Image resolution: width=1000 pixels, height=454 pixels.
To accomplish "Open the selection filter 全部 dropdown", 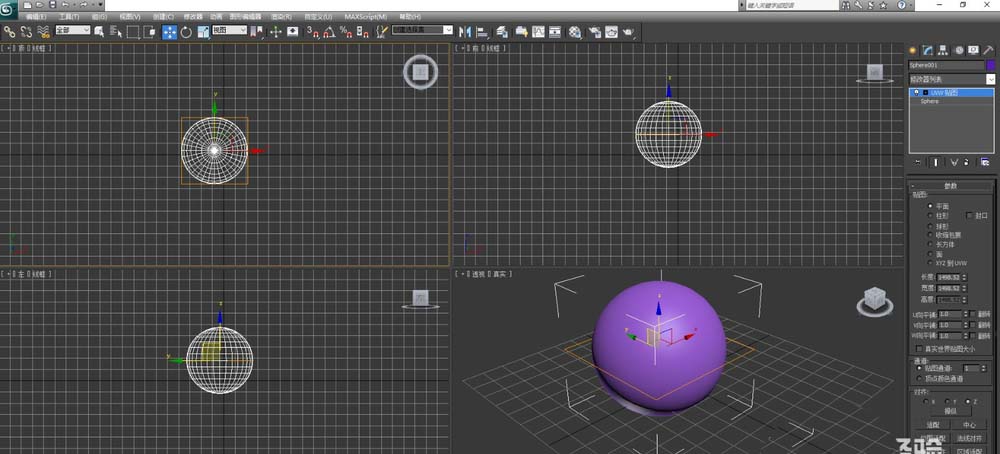I will tap(72, 30).
